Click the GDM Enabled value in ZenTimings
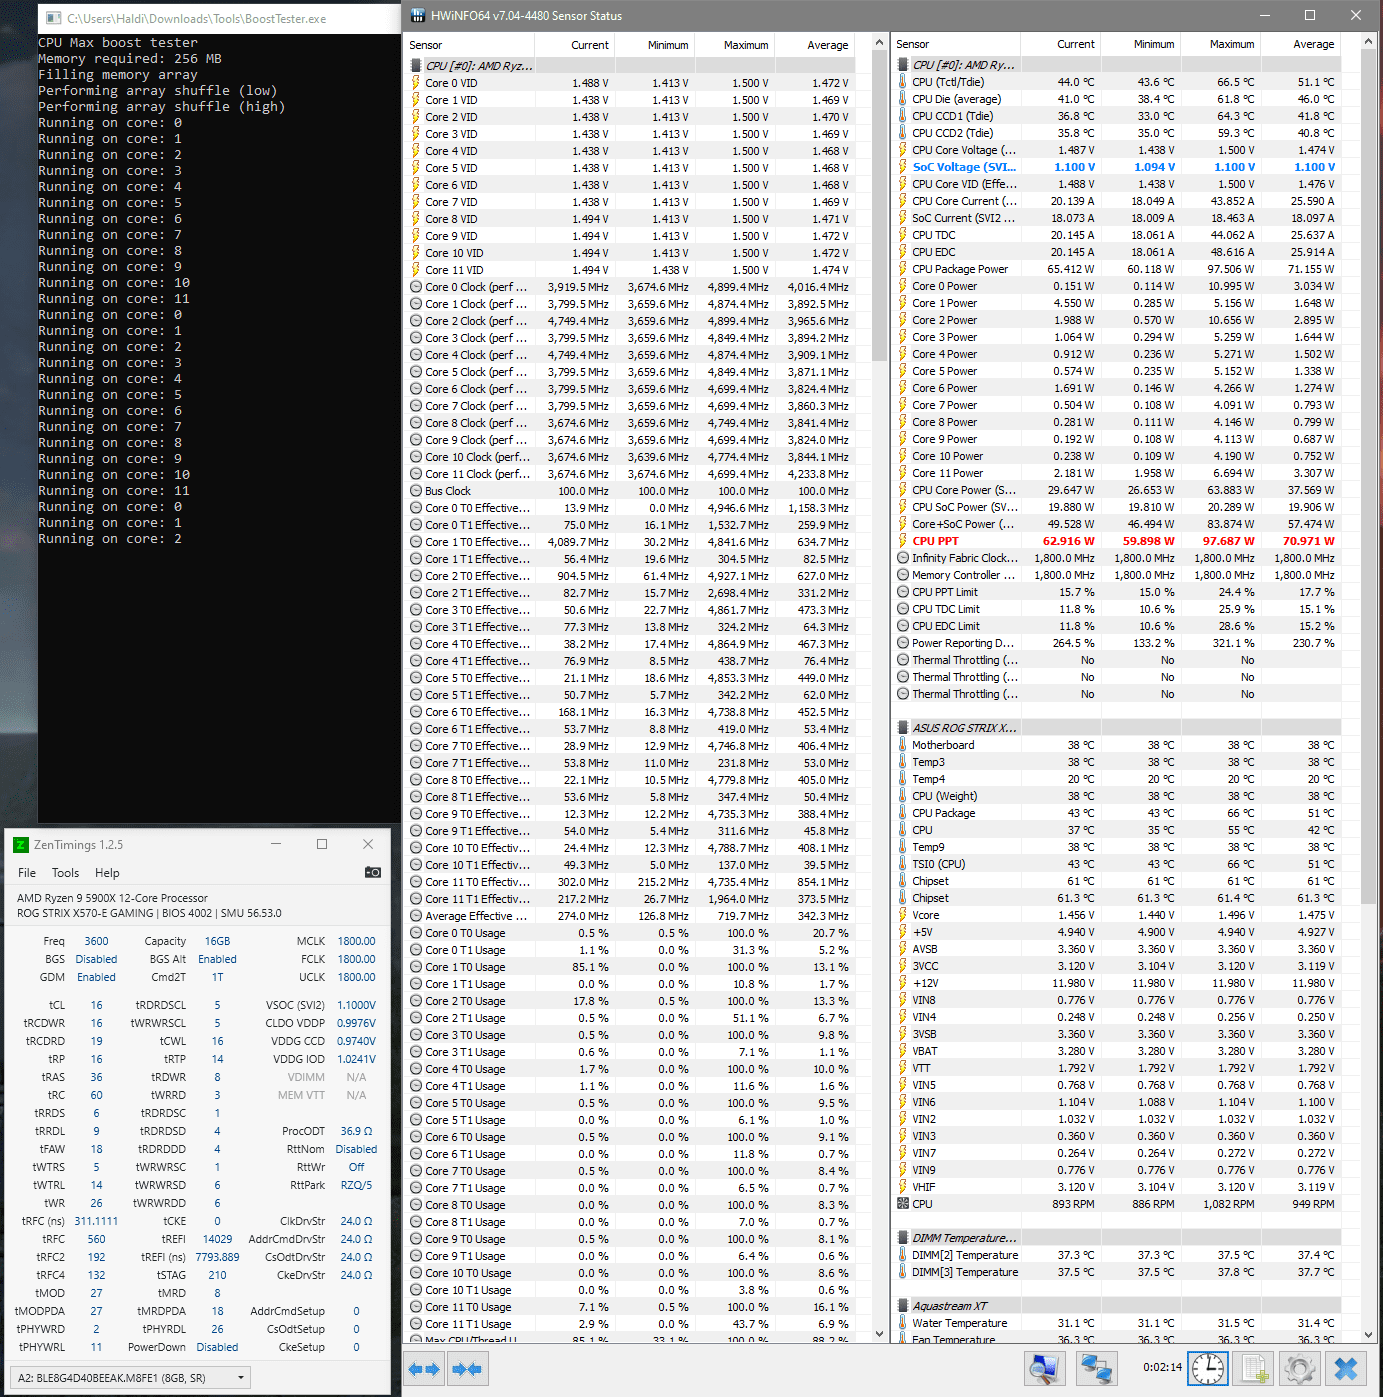This screenshot has width=1383, height=1397. click(96, 977)
